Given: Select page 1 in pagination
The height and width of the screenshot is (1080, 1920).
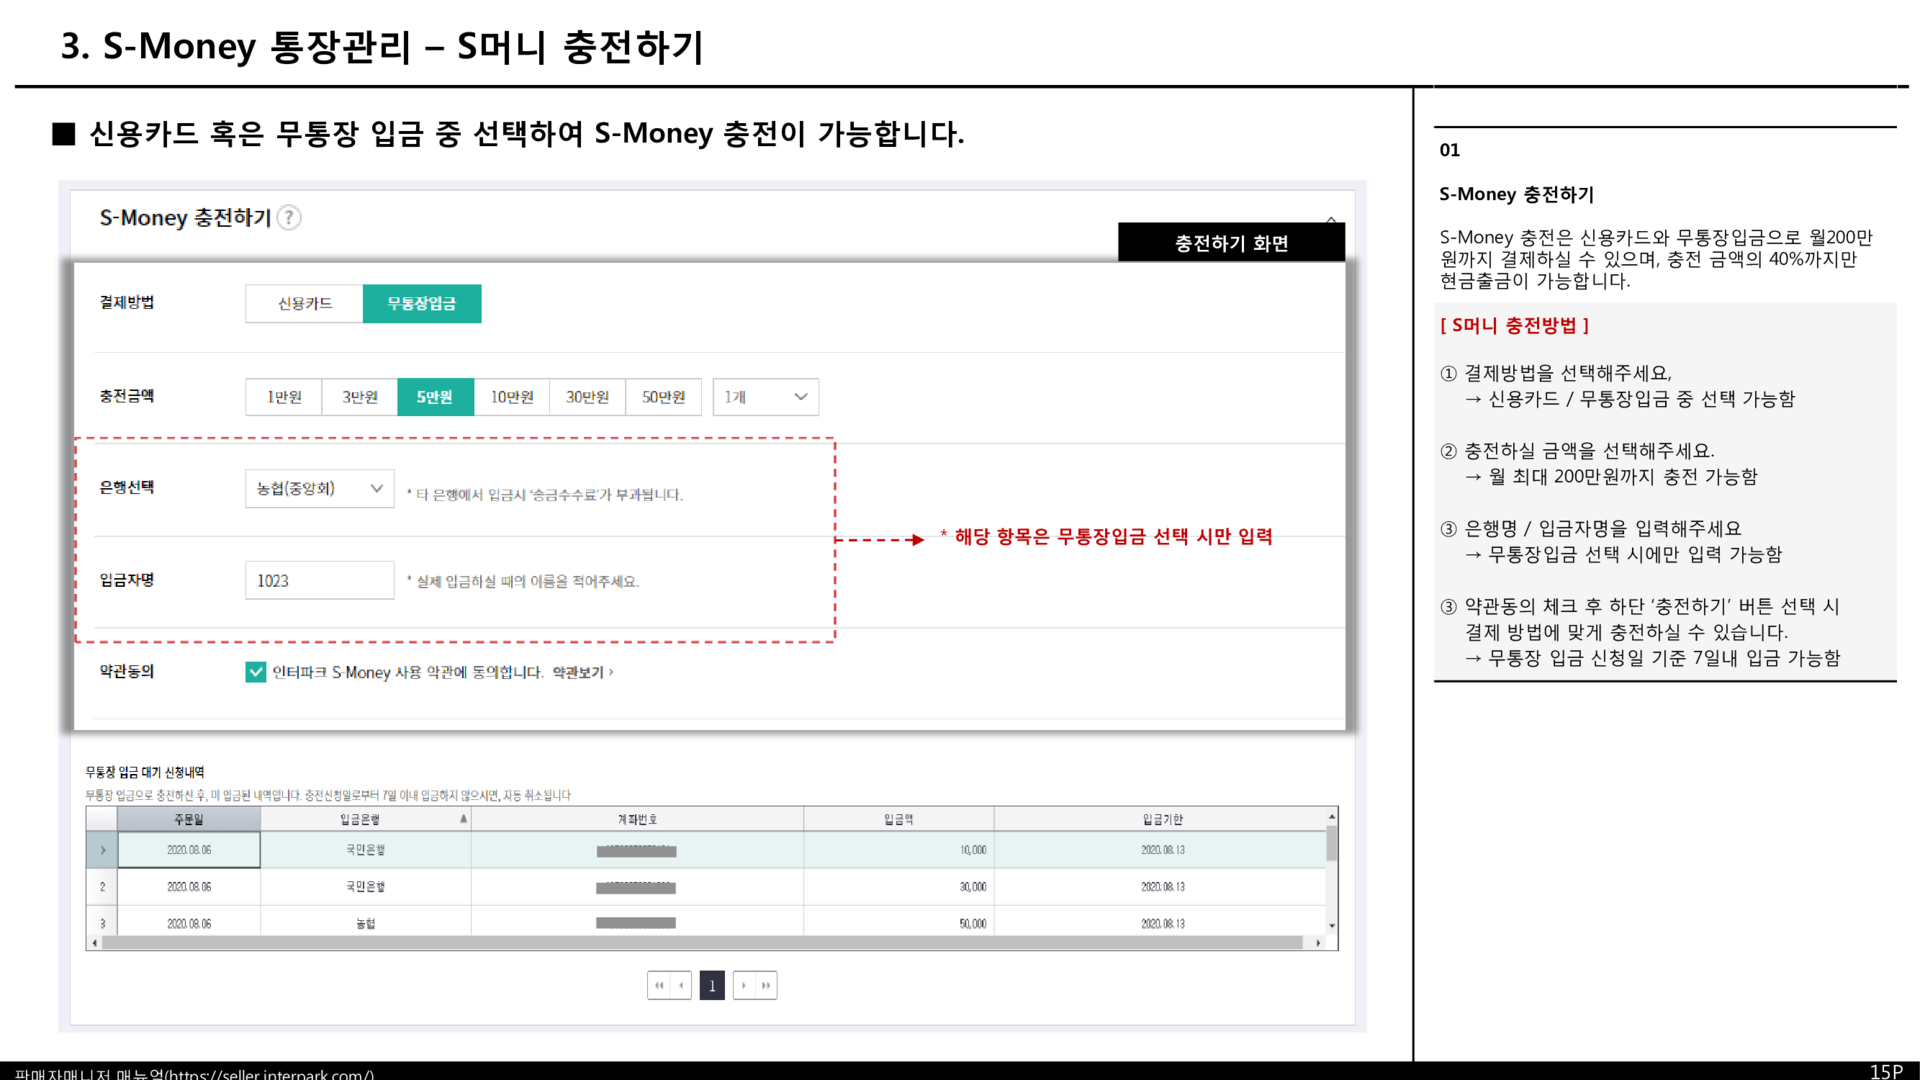Looking at the screenshot, I should coord(712,985).
